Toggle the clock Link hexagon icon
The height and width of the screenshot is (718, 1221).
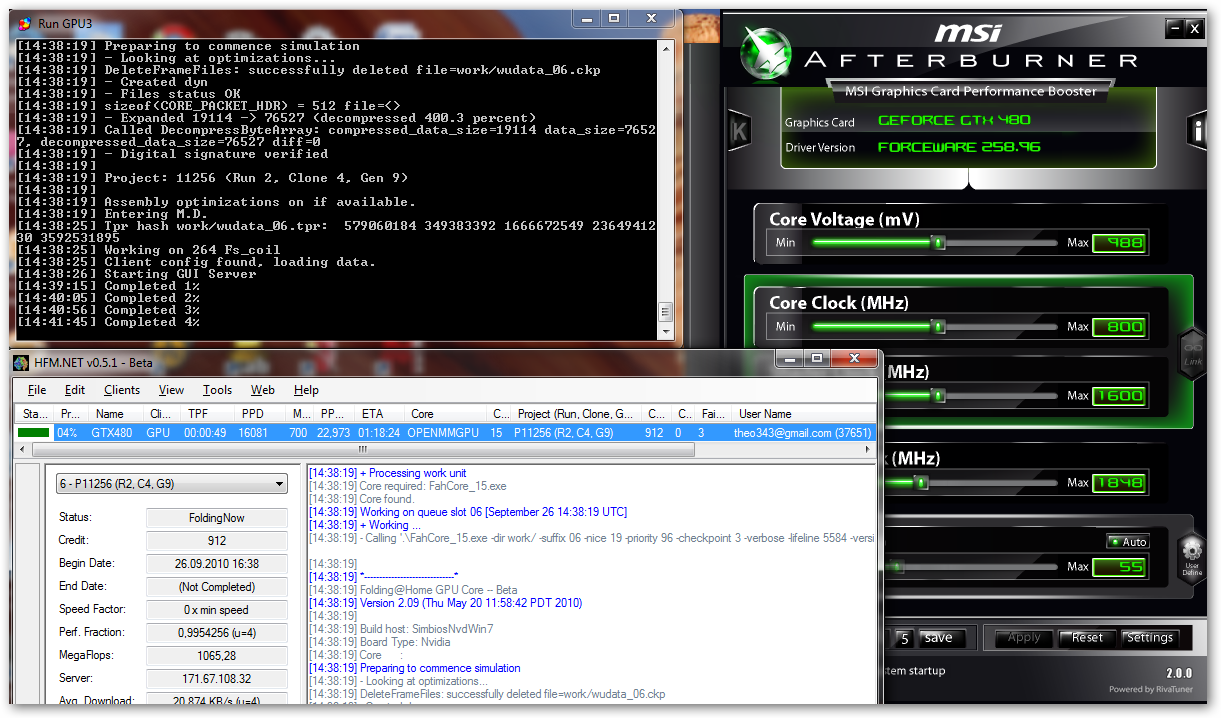tap(1193, 352)
